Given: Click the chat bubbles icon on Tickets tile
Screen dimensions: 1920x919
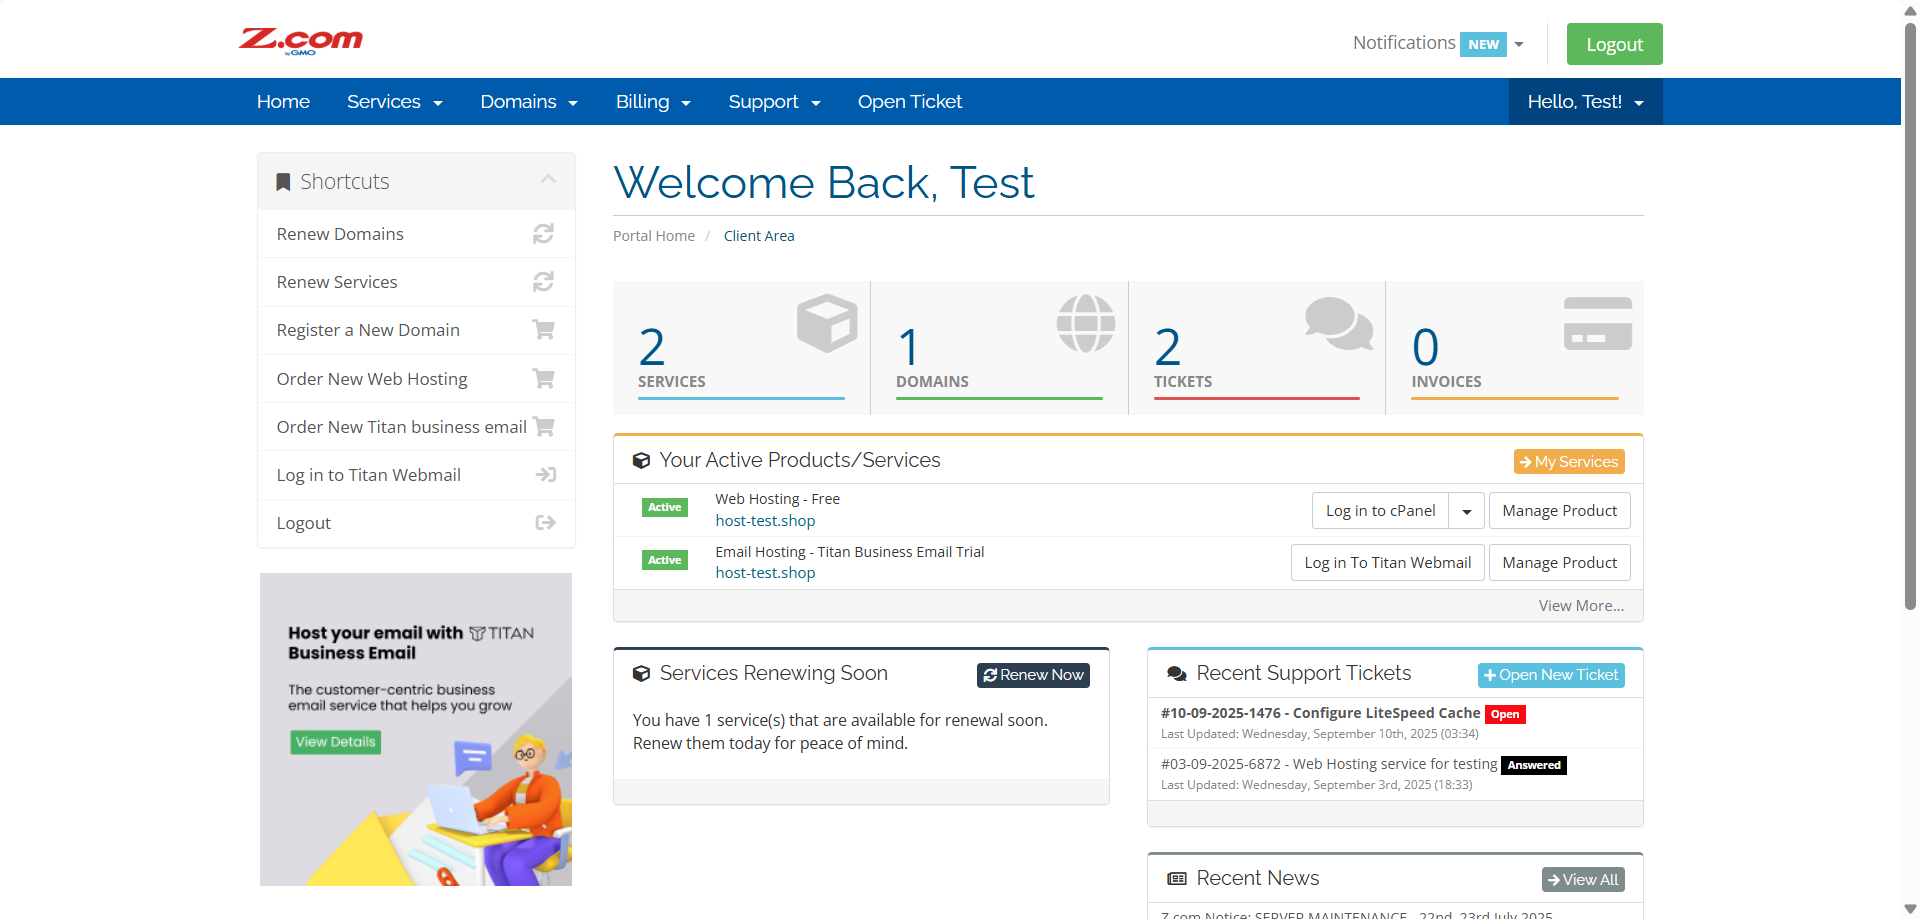Looking at the screenshot, I should [1339, 324].
